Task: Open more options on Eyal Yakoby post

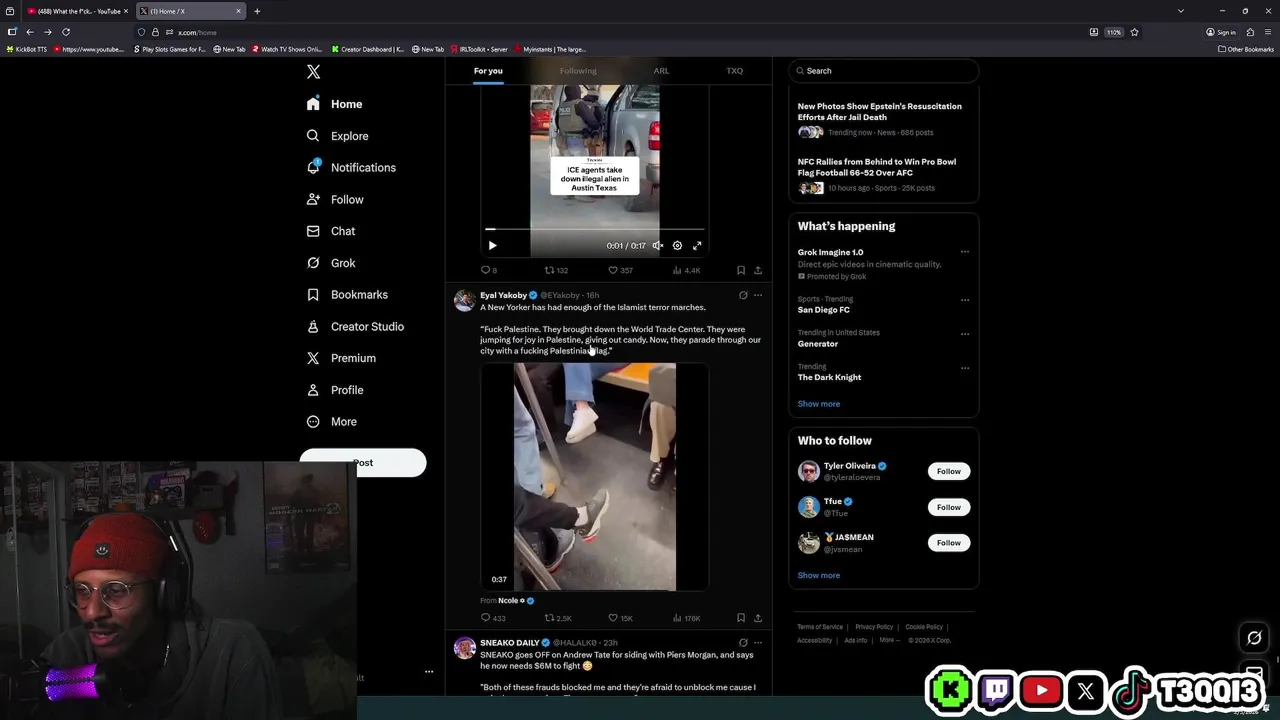Action: pyautogui.click(x=758, y=295)
